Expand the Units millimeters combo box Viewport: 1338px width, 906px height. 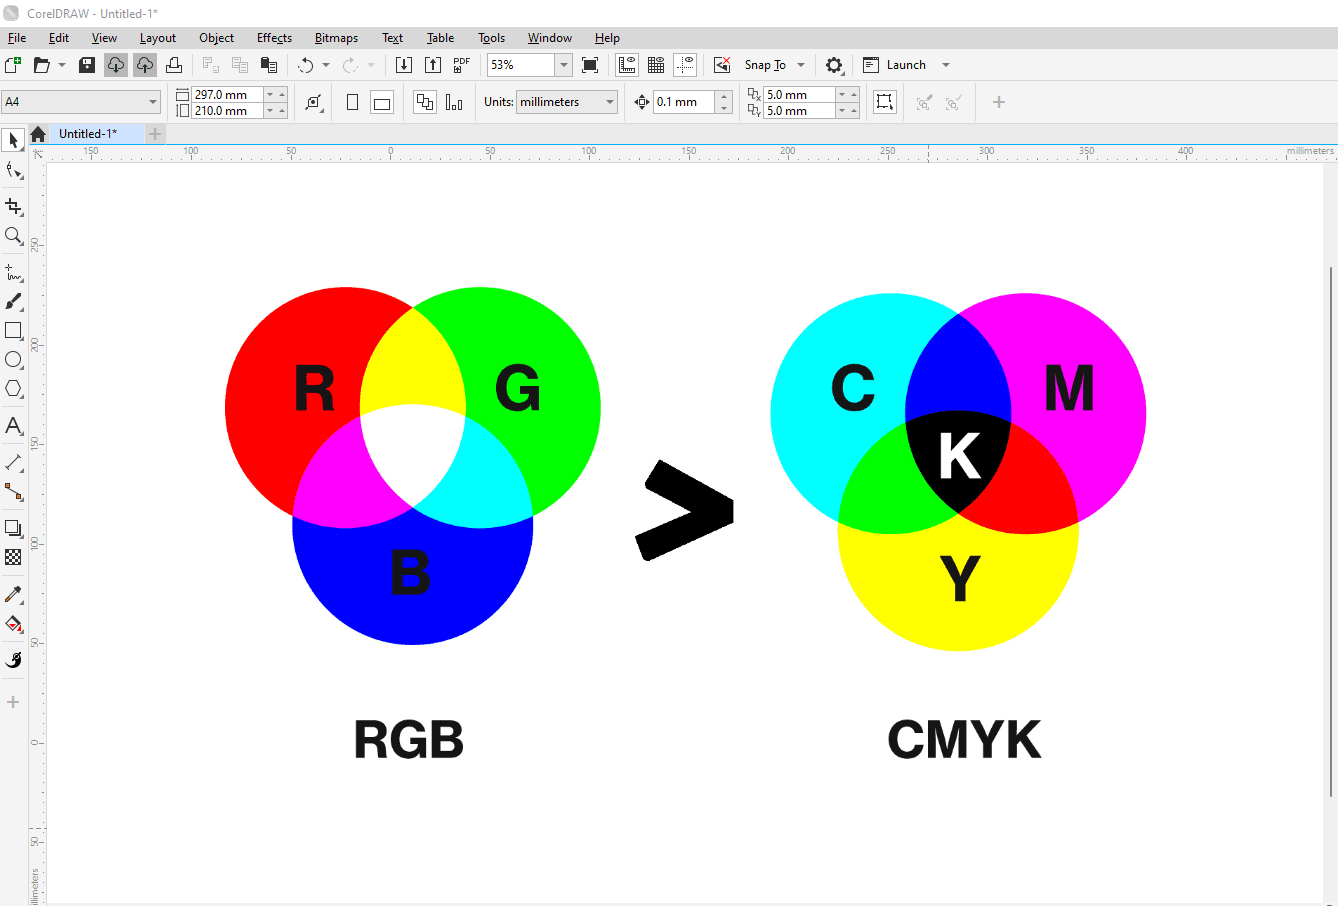[x=608, y=101]
